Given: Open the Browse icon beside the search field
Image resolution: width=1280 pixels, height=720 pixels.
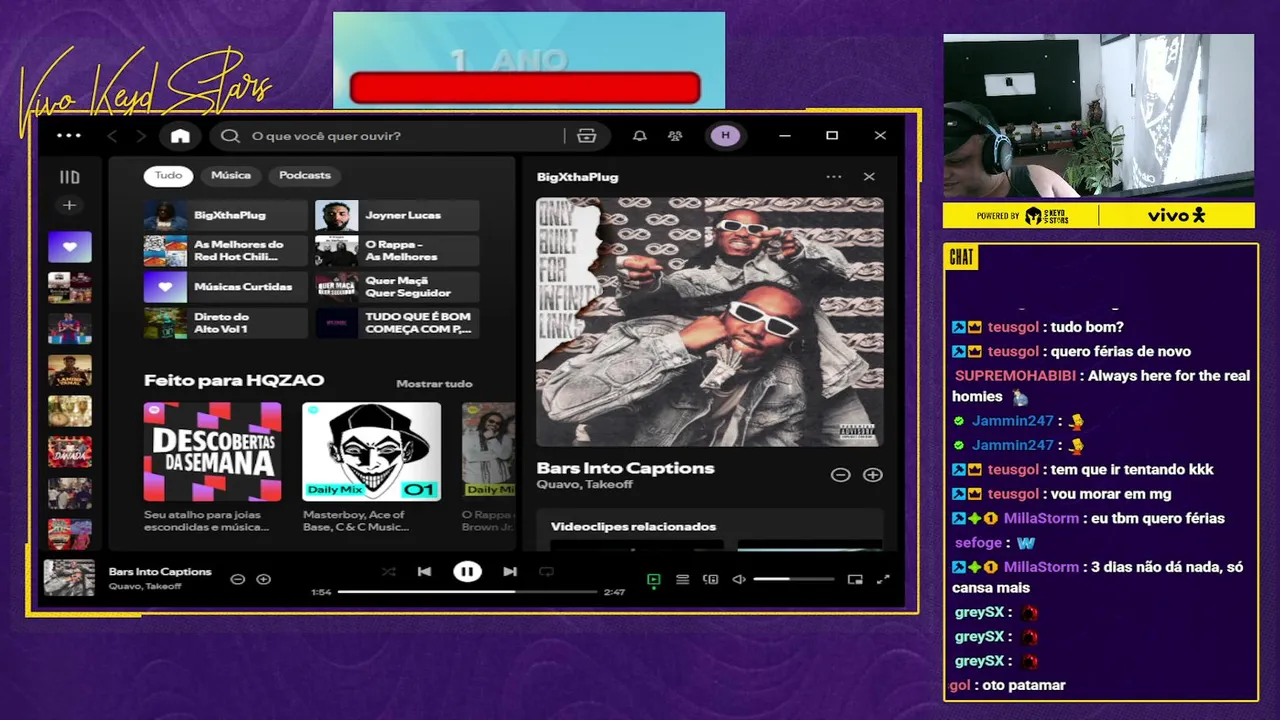Looking at the screenshot, I should (x=587, y=136).
